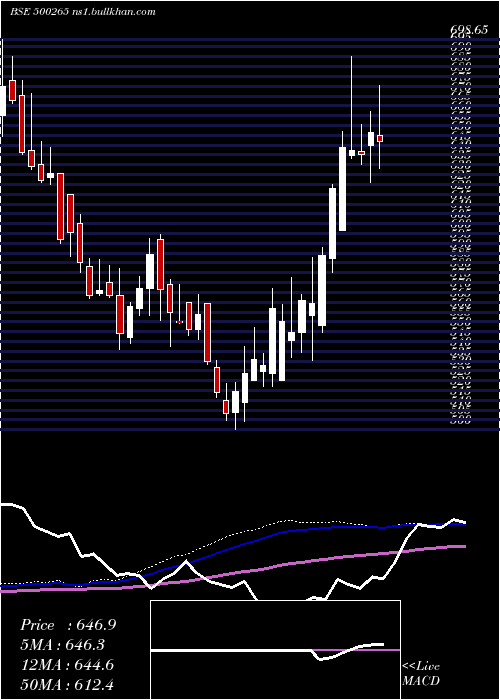The image size is (500, 700).
Task: Click the 698.65 top price label
Action: [469, 30]
